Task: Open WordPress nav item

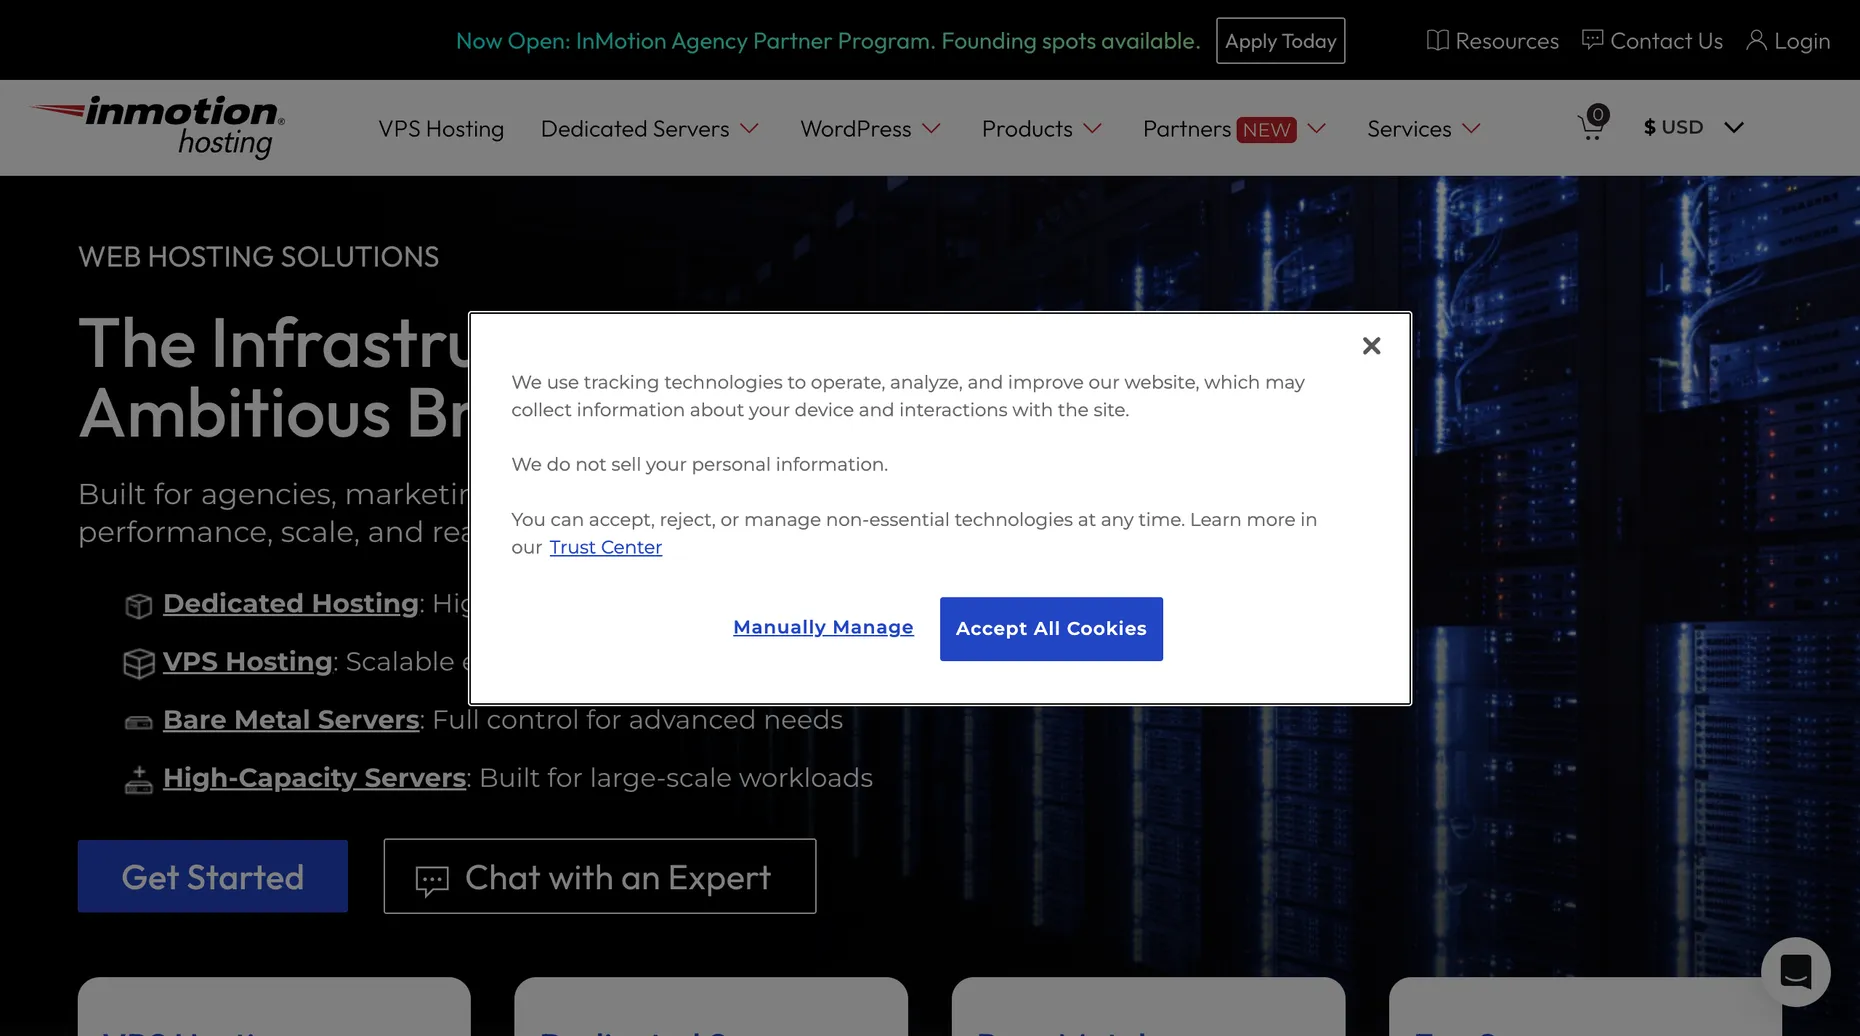Action: (855, 129)
